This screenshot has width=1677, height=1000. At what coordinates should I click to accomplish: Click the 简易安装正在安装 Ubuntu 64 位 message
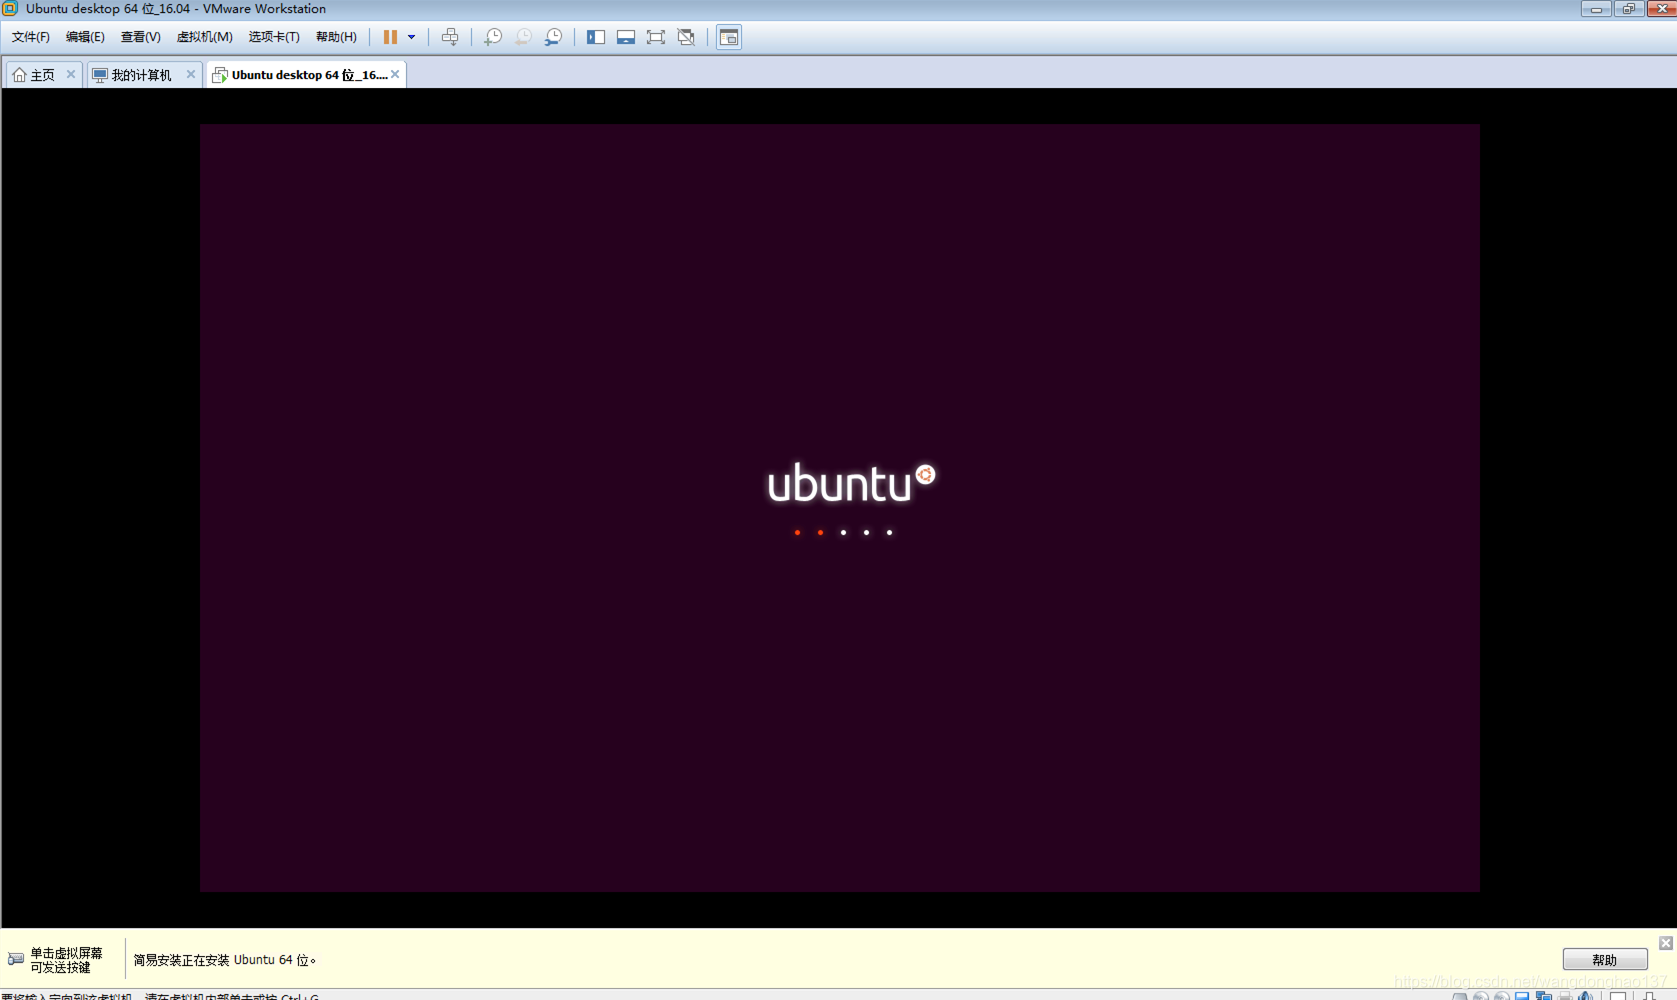pos(225,960)
